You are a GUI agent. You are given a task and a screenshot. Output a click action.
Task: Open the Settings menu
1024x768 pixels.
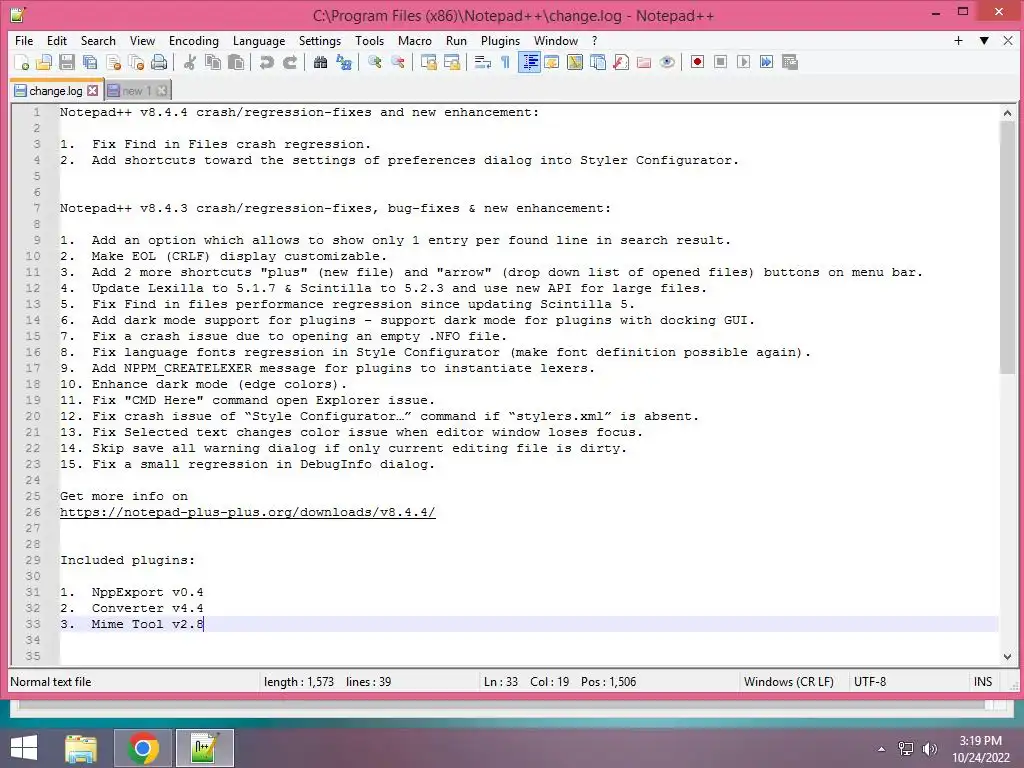tap(320, 40)
